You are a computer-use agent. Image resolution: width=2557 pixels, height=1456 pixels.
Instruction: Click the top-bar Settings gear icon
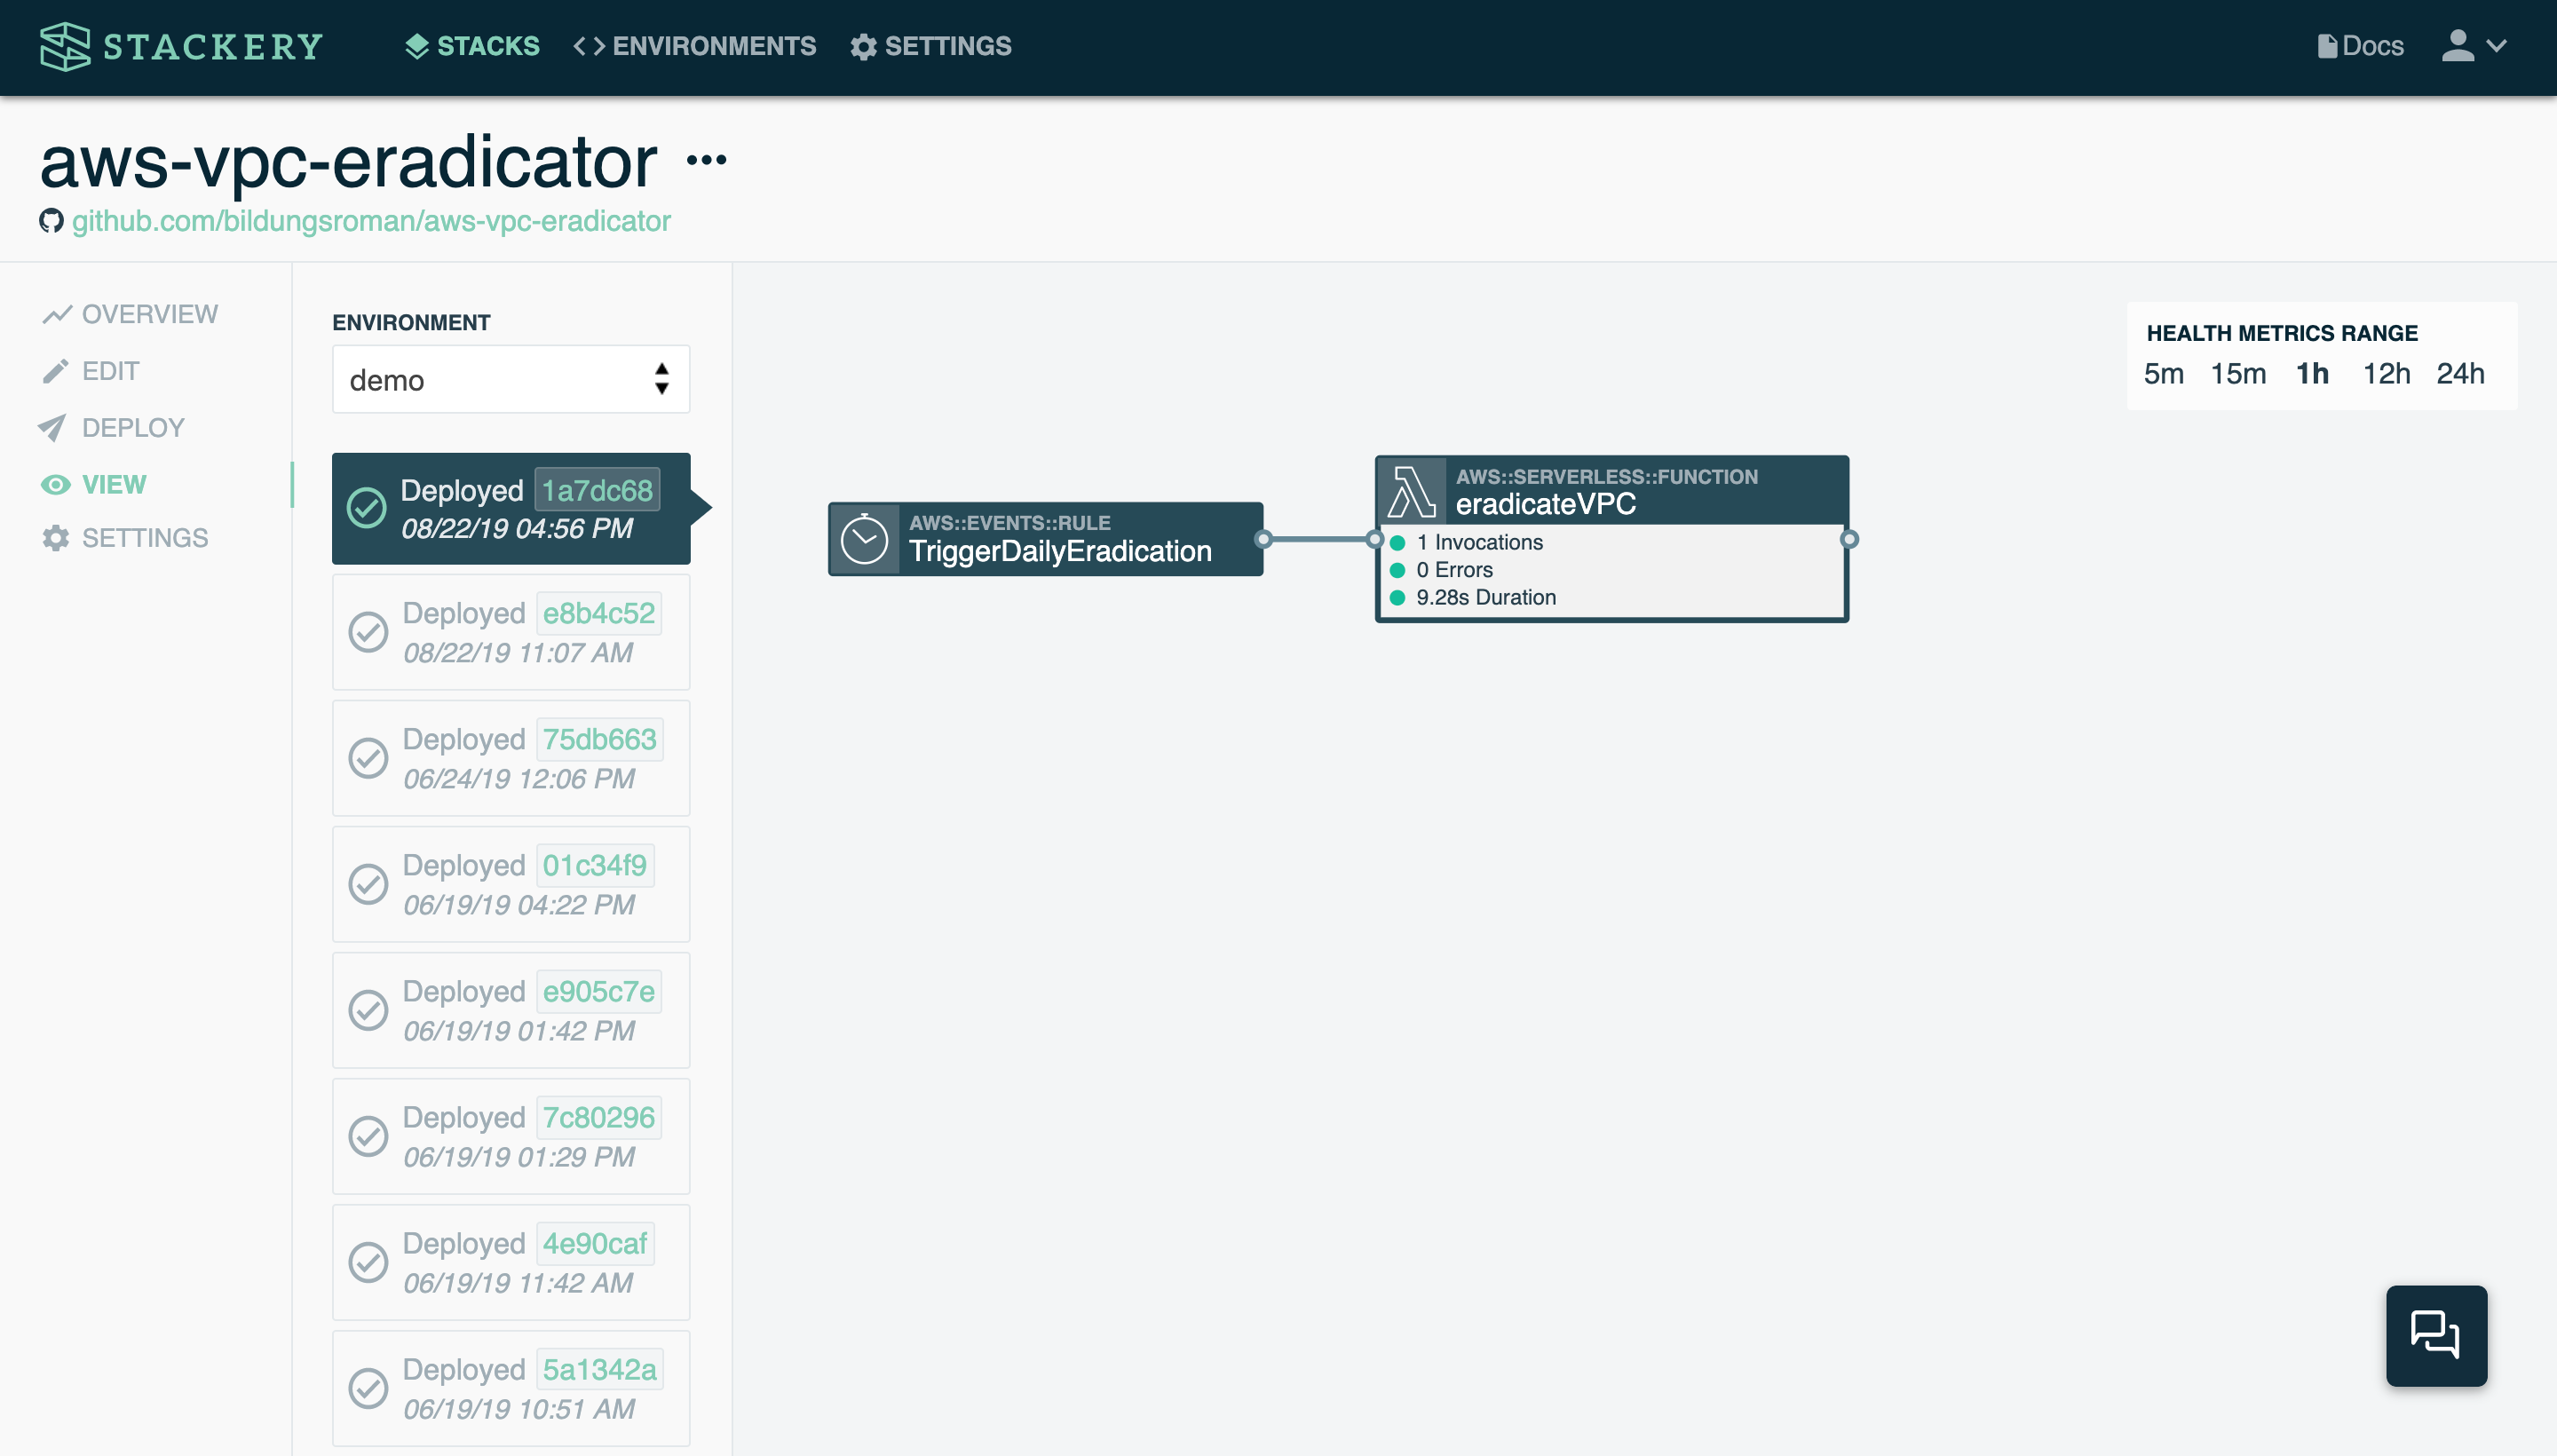coord(863,46)
